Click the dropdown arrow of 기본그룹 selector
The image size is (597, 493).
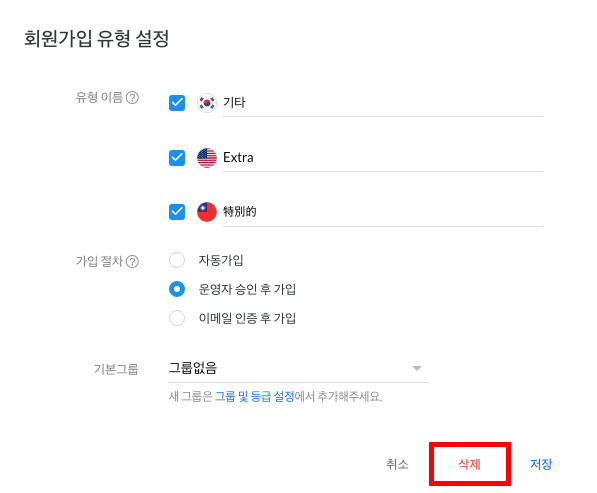[x=417, y=368]
